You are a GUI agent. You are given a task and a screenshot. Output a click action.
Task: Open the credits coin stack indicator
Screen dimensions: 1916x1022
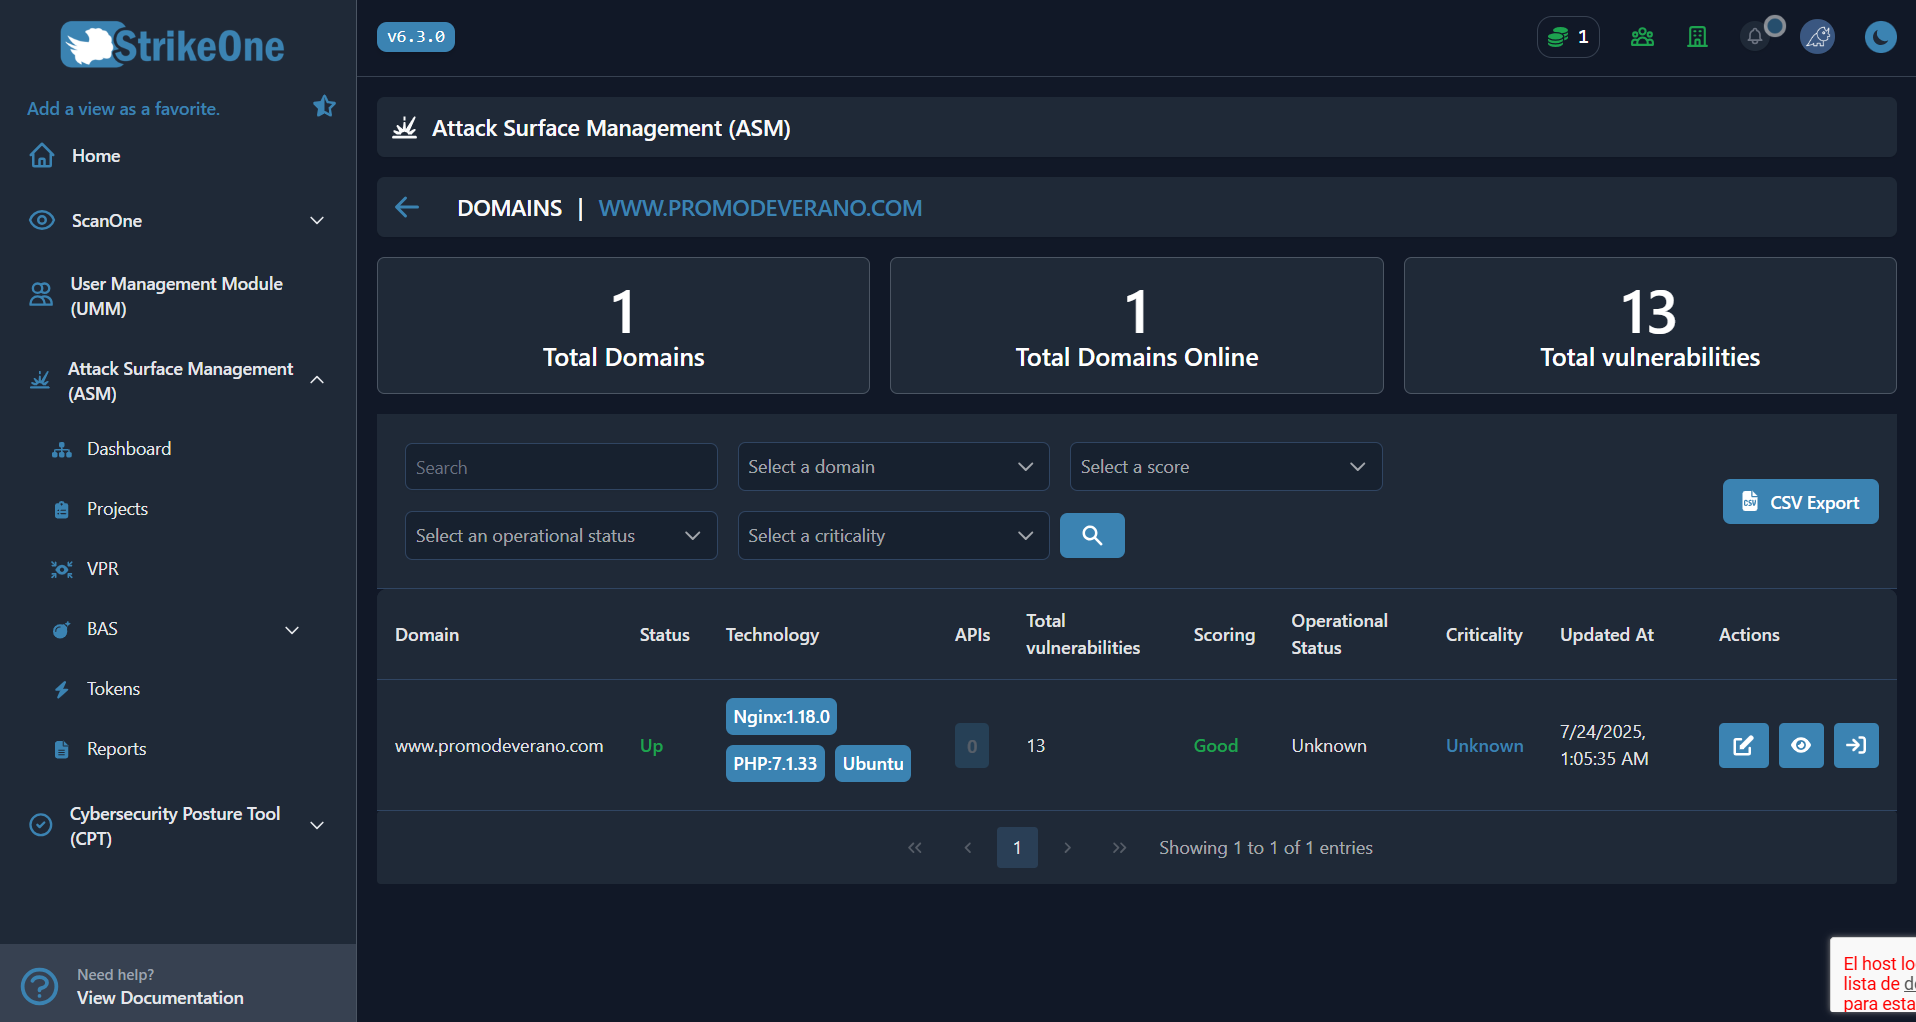coord(1568,37)
